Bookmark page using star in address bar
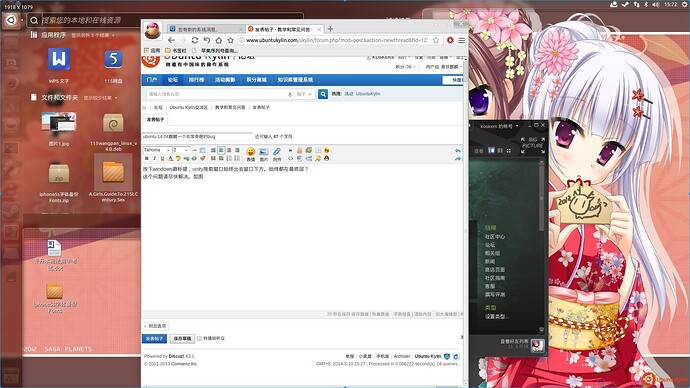This screenshot has width=690, height=388. point(436,40)
